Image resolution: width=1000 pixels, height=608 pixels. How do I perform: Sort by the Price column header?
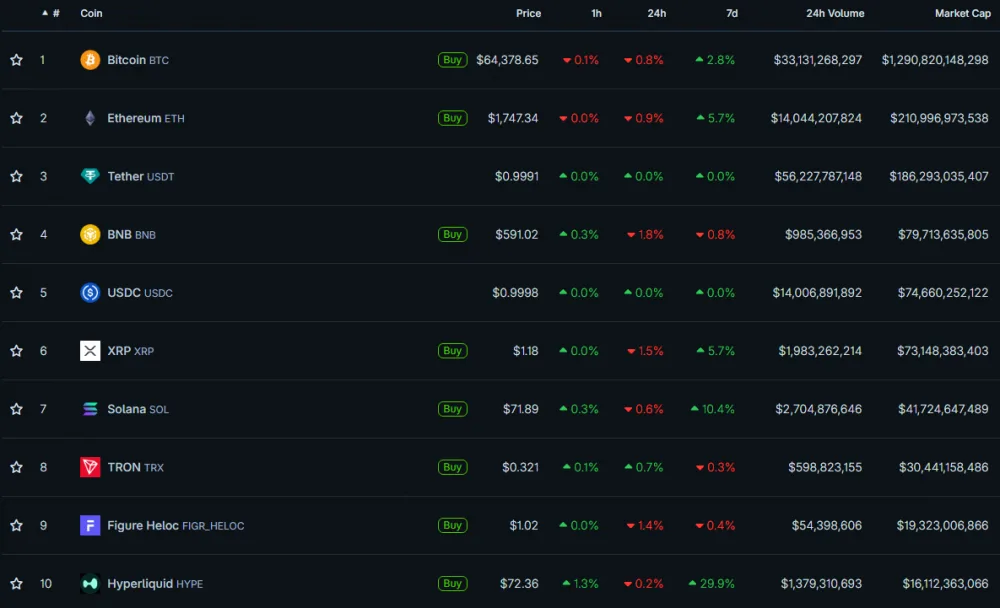click(x=528, y=13)
